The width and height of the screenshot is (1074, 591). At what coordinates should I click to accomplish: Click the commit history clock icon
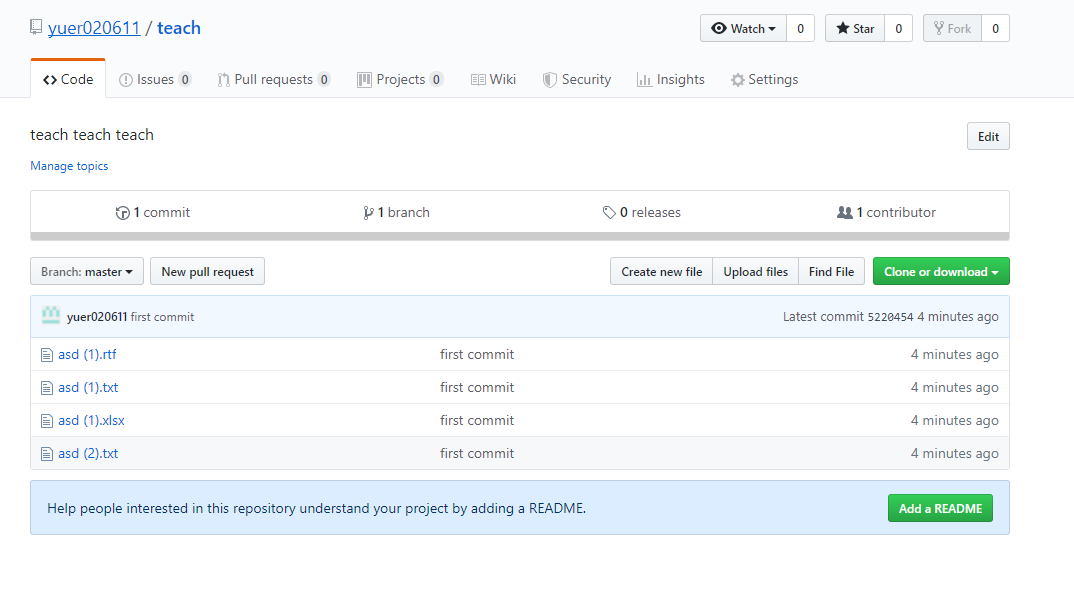click(x=123, y=213)
